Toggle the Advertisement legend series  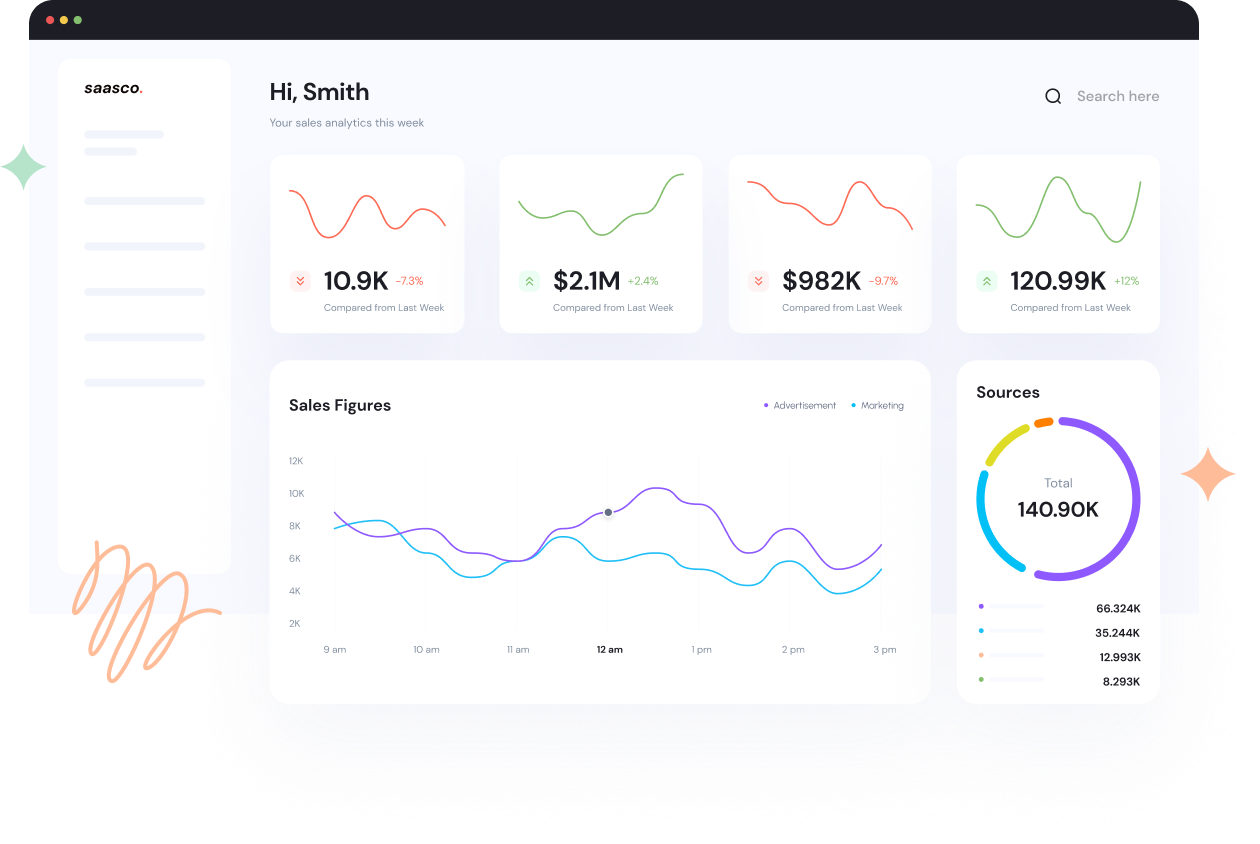tap(800, 406)
